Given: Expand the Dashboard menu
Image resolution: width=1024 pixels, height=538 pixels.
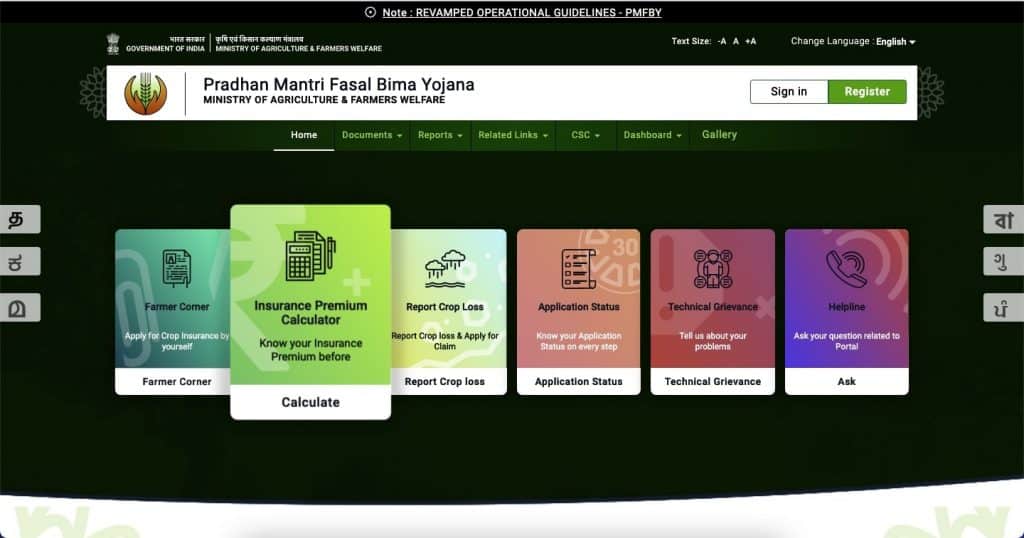Looking at the screenshot, I should click(x=652, y=135).
